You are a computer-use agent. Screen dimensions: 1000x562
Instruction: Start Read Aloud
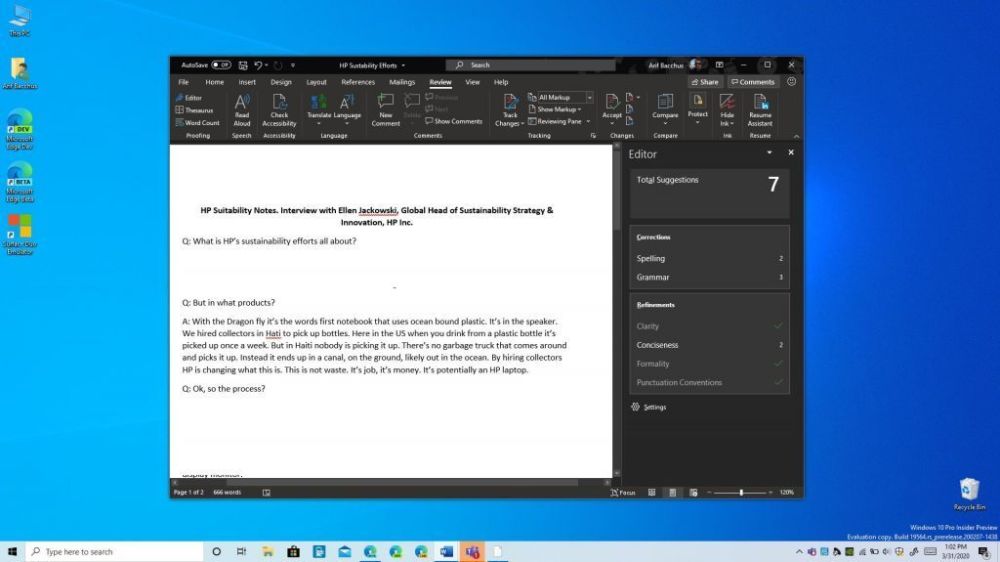coord(242,110)
